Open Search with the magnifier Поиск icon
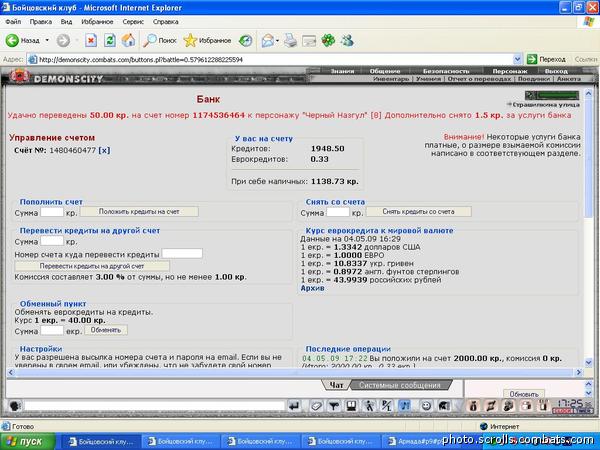 click(160, 40)
